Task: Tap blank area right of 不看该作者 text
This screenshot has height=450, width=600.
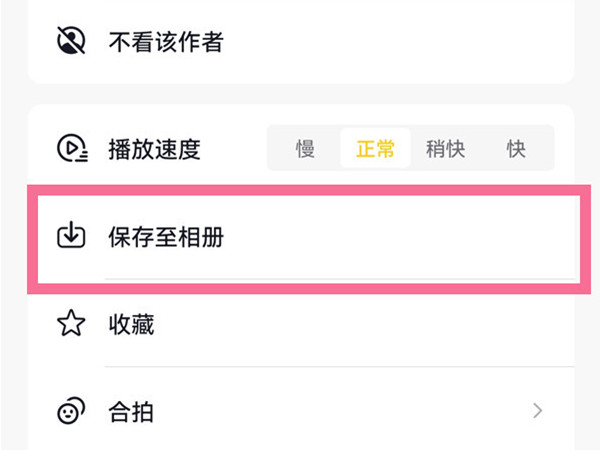Action: (400, 41)
